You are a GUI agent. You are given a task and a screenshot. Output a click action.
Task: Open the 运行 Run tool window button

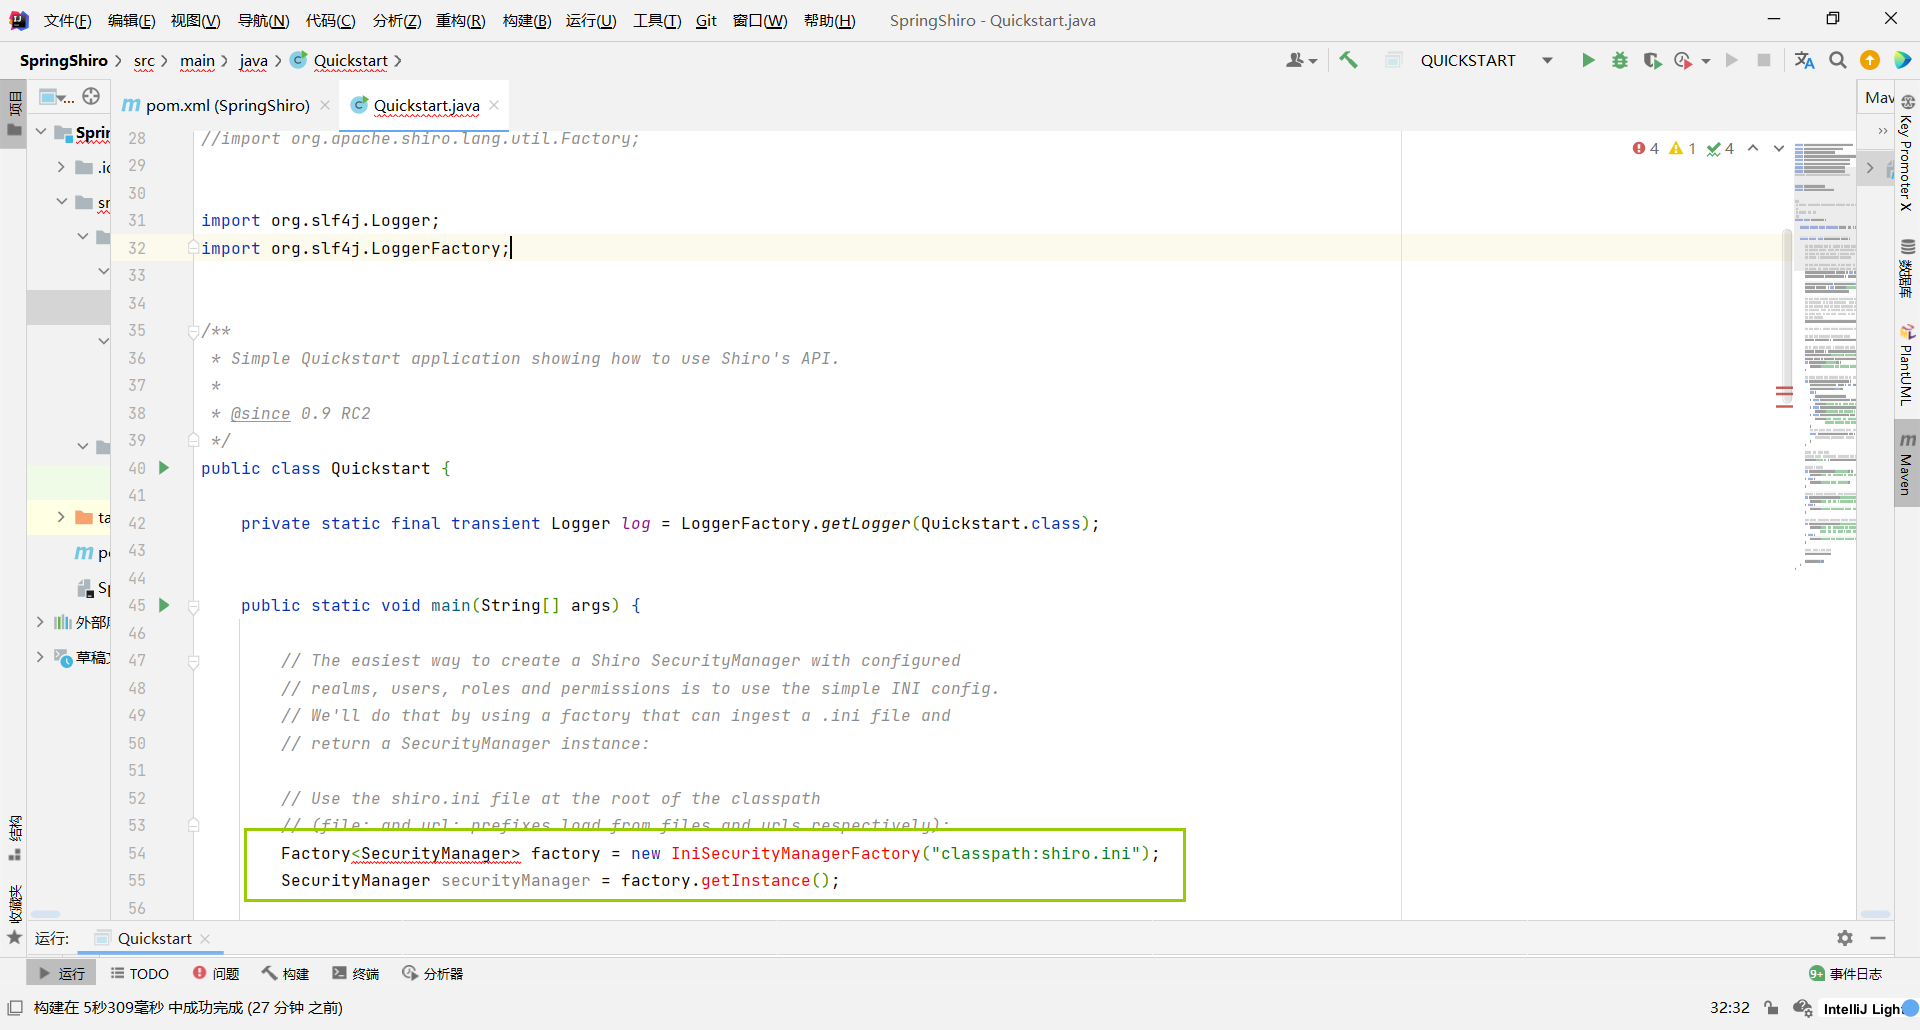[62, 973]
